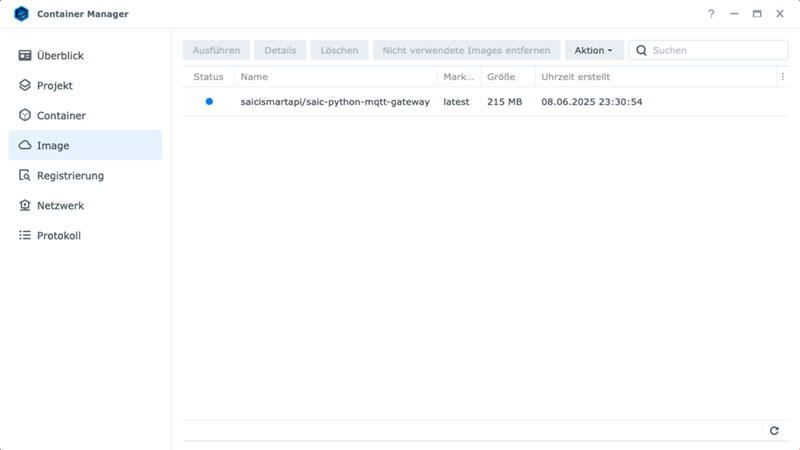Image resolution: width=800 pixels, height=450 pixels.
Task: Click the Registrierung search-document icon
Action: point(25,176)
